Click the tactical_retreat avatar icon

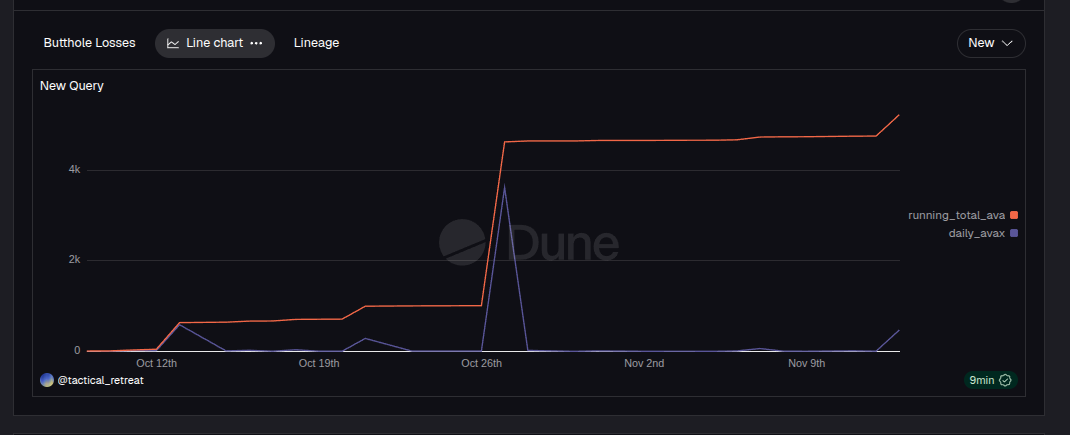[x=46, y=380]
